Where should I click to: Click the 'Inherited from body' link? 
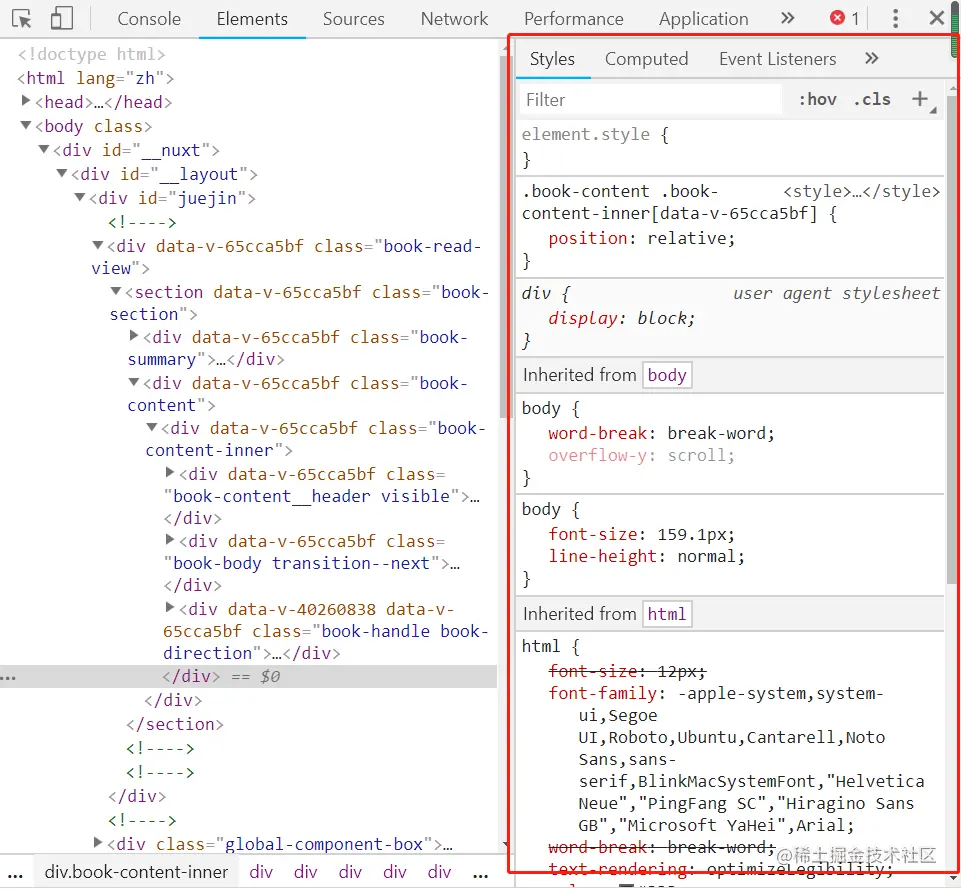pyautogui.click(x=667, y=375)
